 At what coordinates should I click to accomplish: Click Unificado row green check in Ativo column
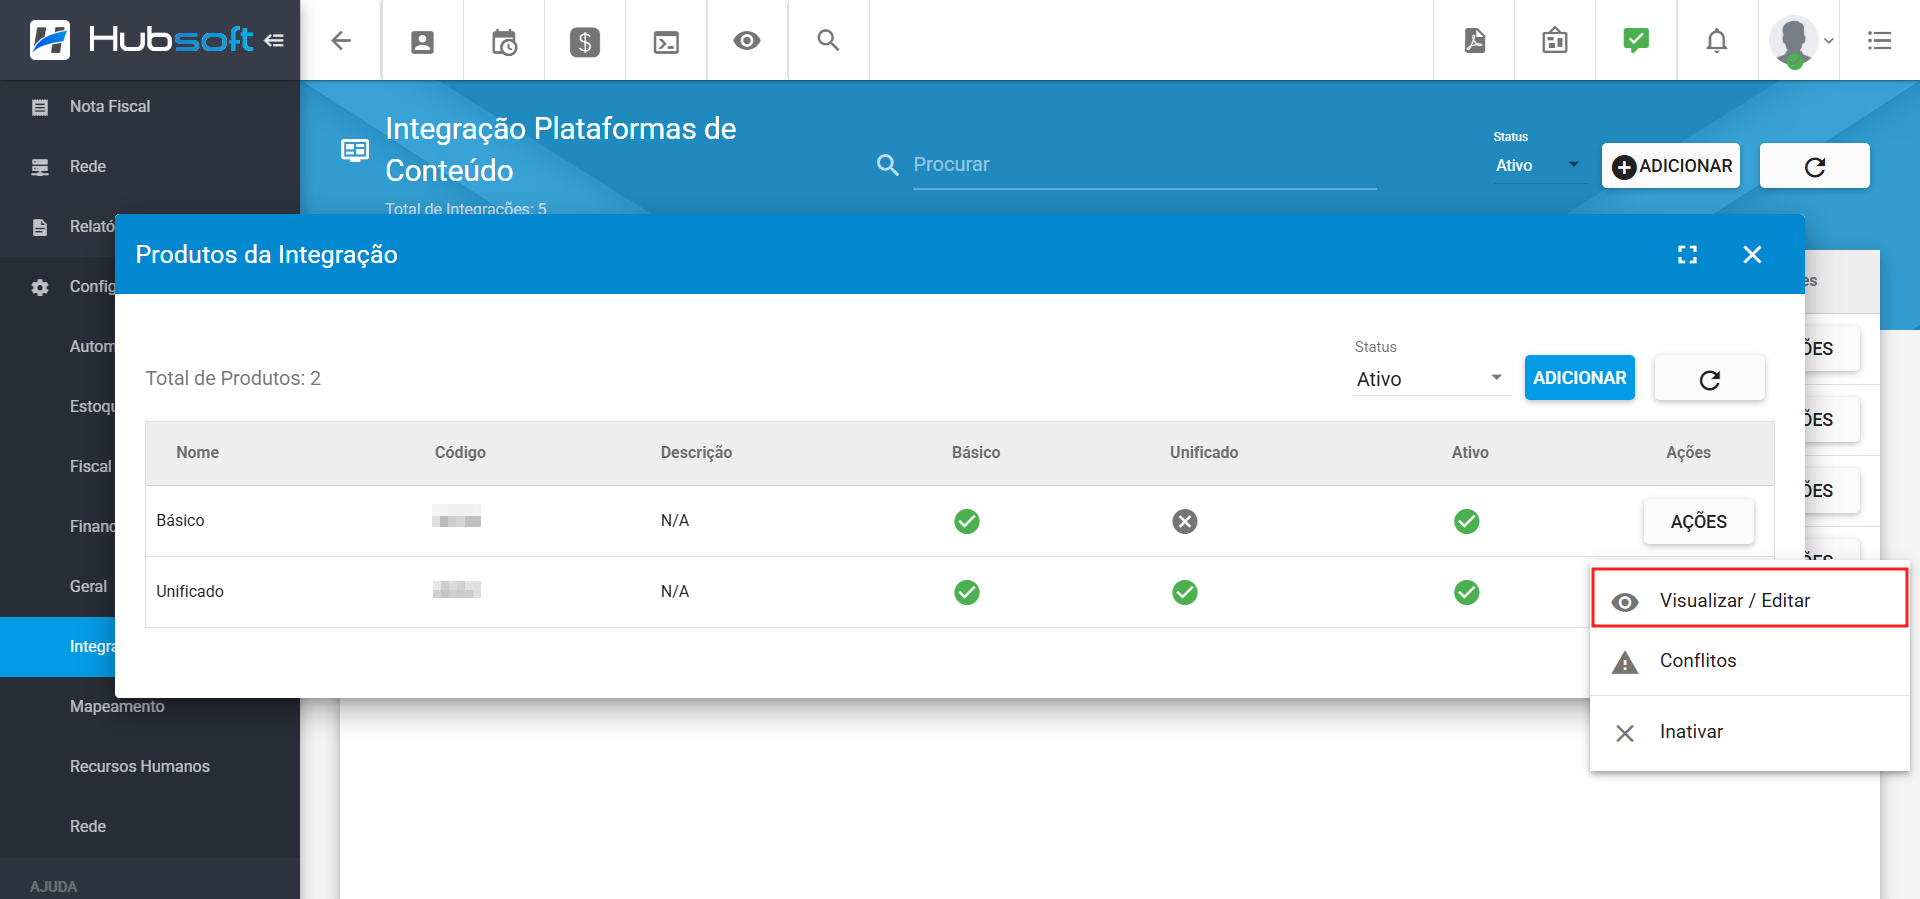coord(1467,593)
